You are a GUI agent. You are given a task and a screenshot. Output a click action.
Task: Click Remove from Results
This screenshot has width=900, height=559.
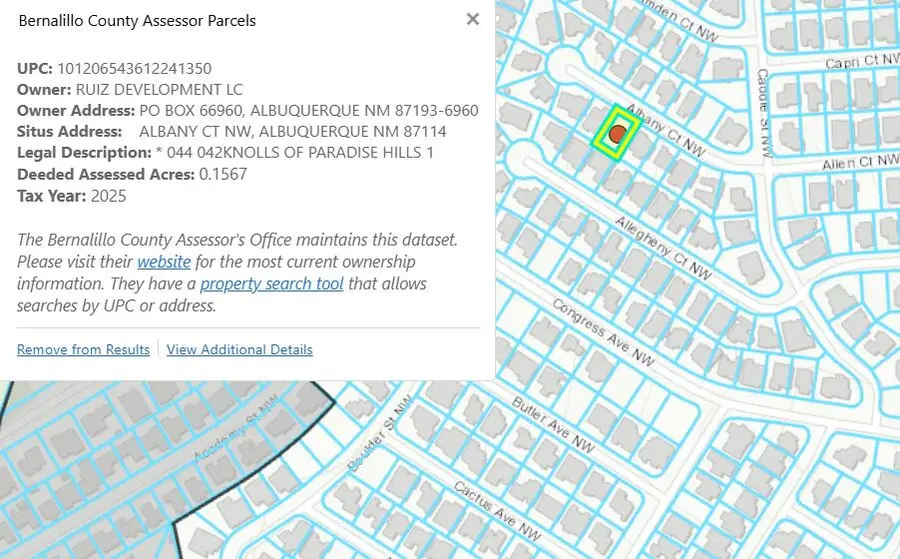point(83,350)
